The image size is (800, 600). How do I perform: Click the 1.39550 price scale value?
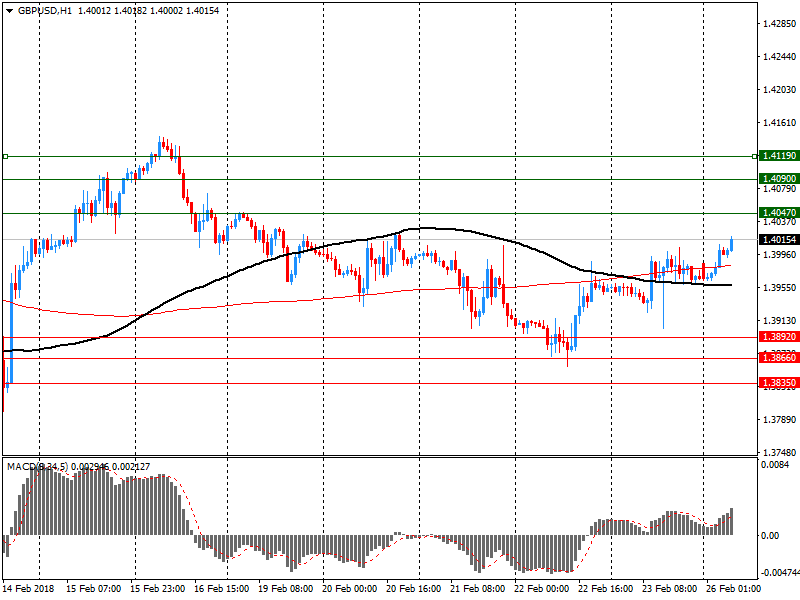[779, 288]
